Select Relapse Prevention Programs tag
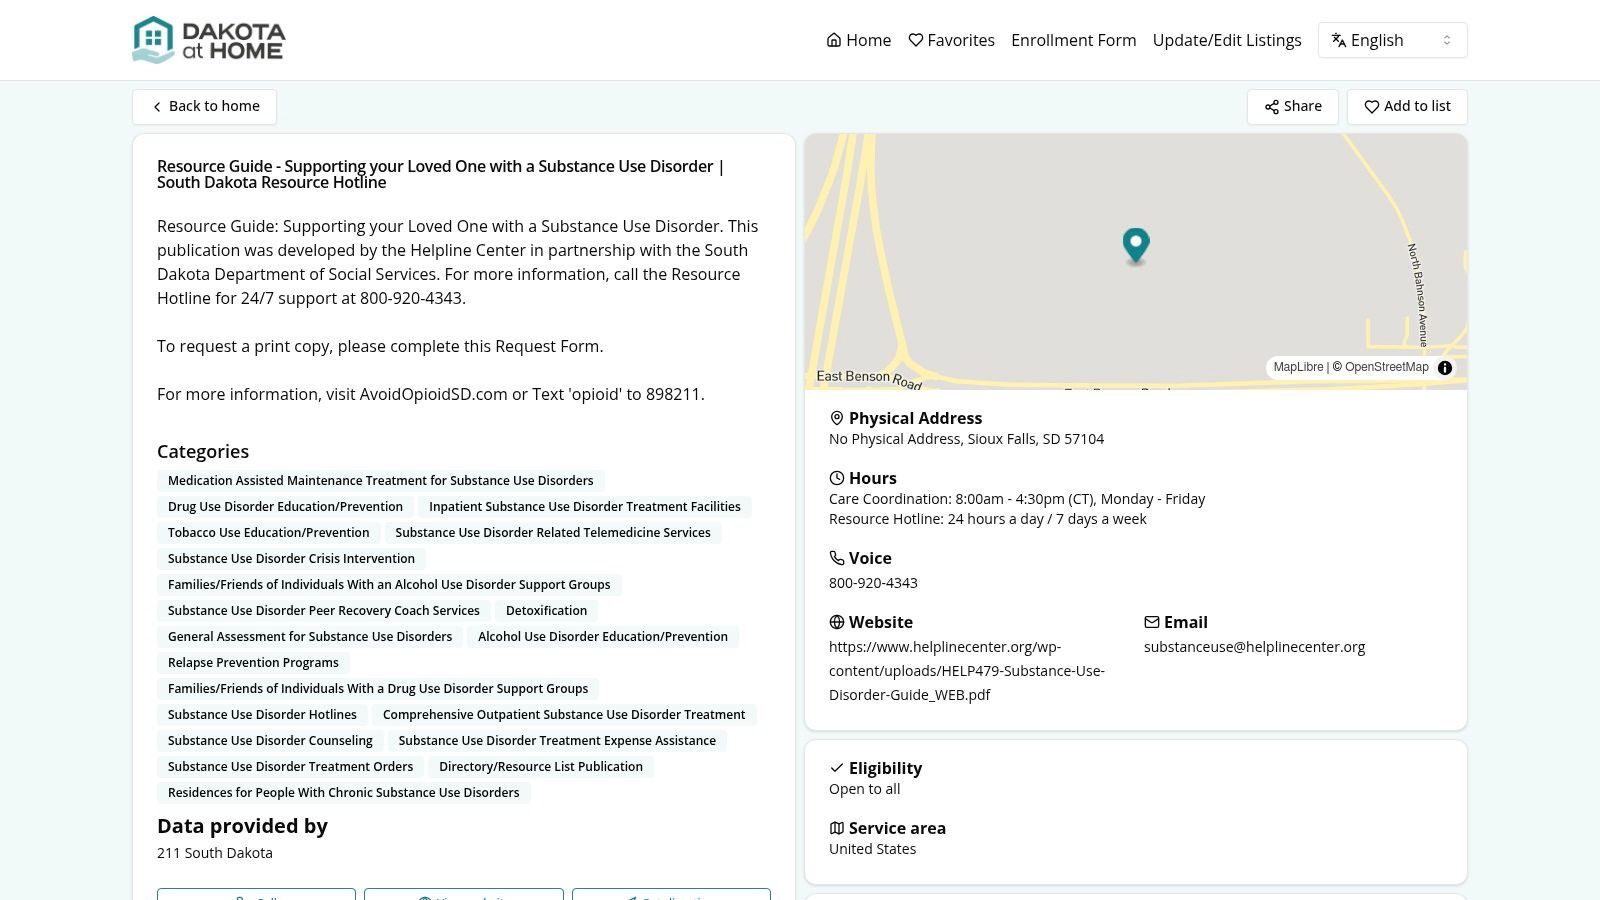Screen dimensions: 1600x900 [x=253, y=663]
